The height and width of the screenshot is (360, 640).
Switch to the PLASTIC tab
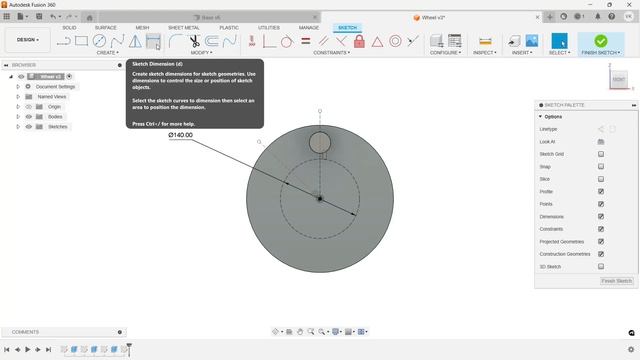229,27
